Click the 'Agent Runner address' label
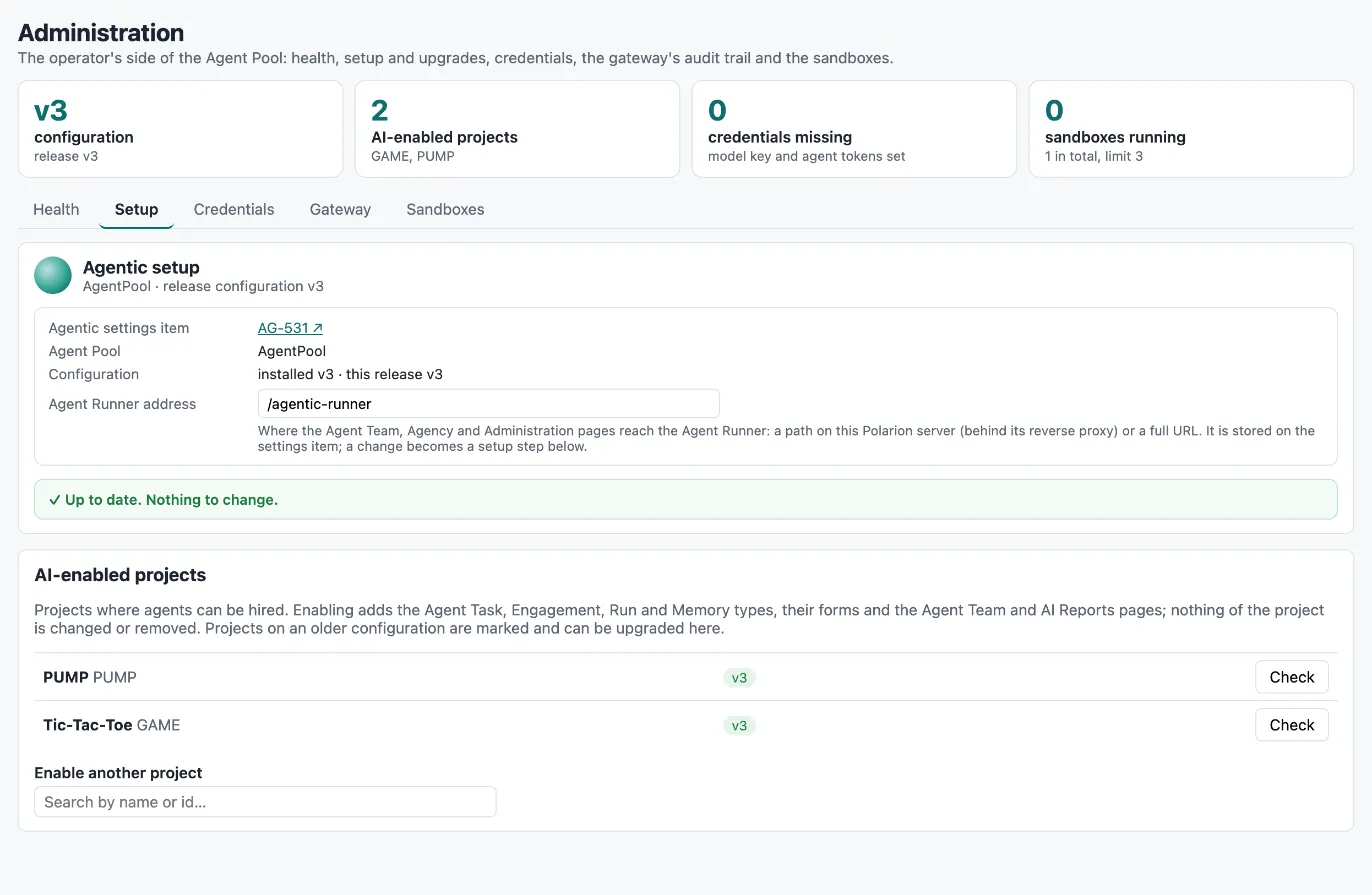This screenshot has width=1372, height=895. pyautogui.click(x=122, y=404)
